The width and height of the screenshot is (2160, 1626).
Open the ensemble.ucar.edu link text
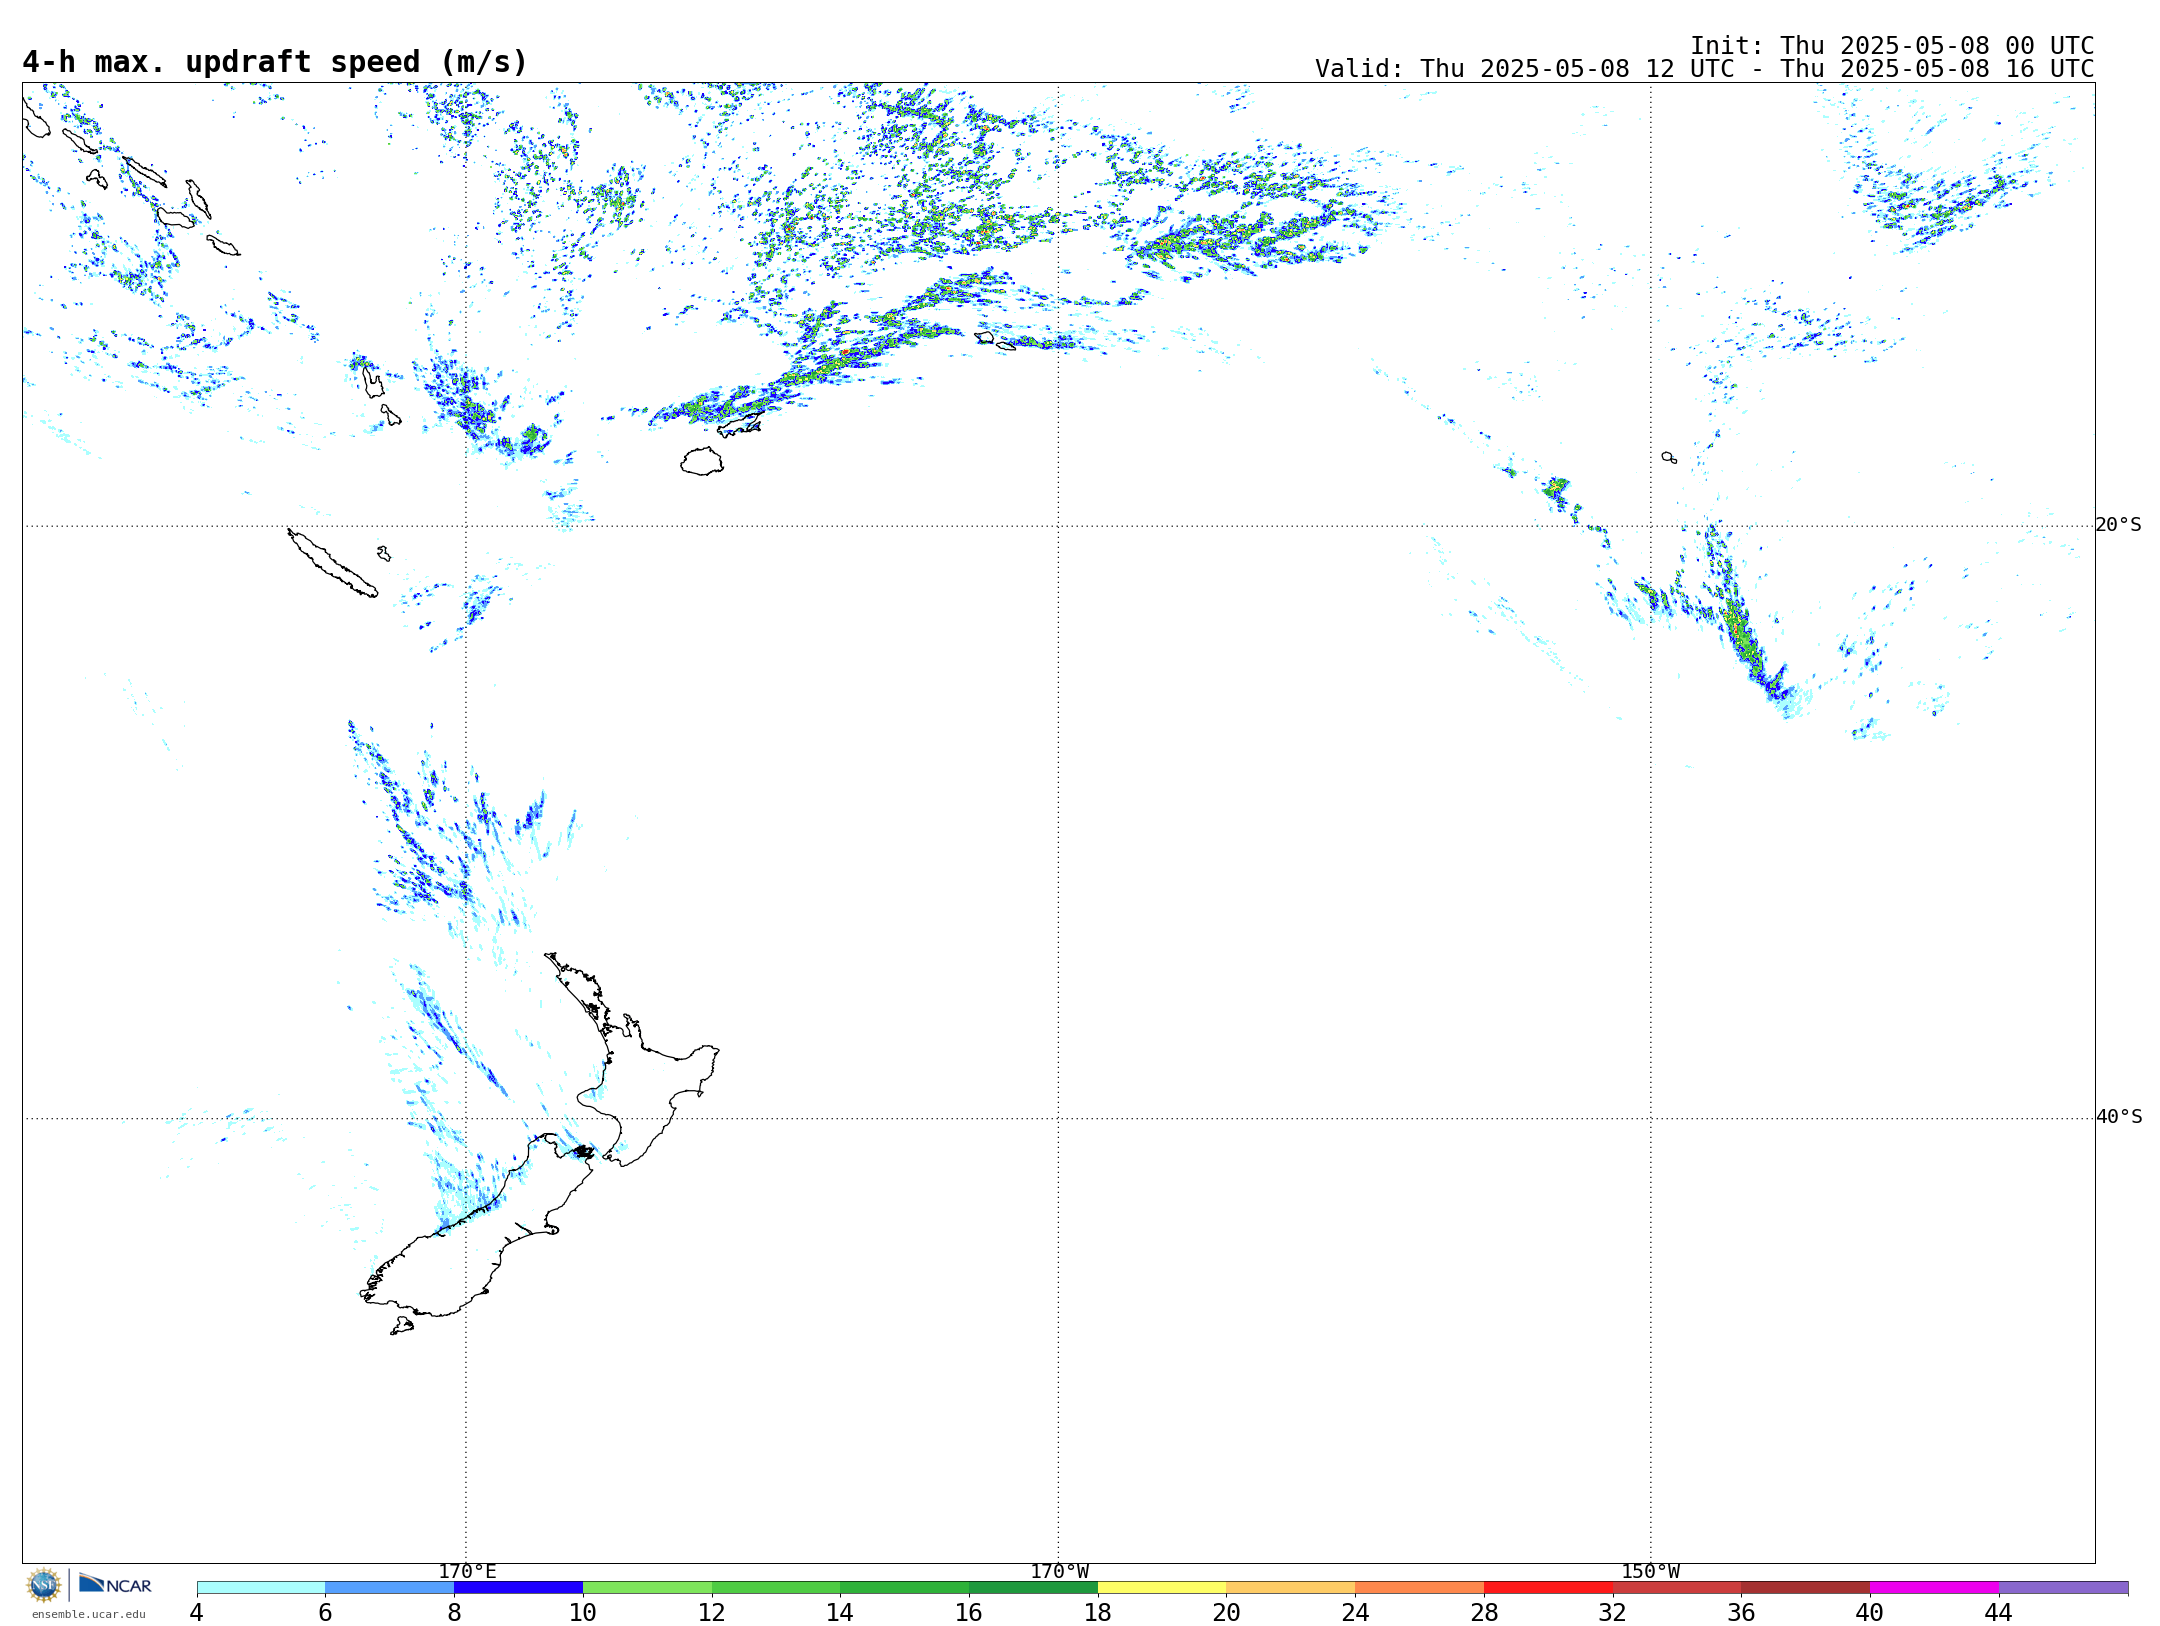point(88,1614)
